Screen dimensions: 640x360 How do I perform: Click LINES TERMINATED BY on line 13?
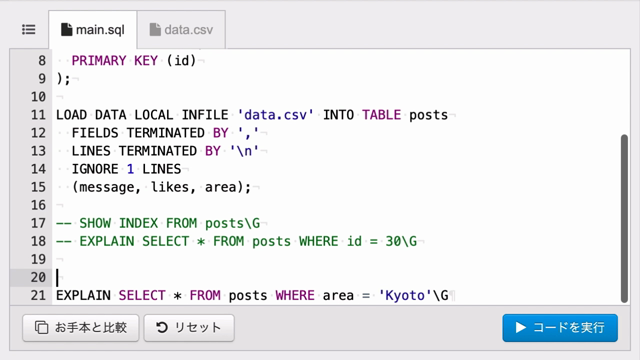[x=146, y=151]
